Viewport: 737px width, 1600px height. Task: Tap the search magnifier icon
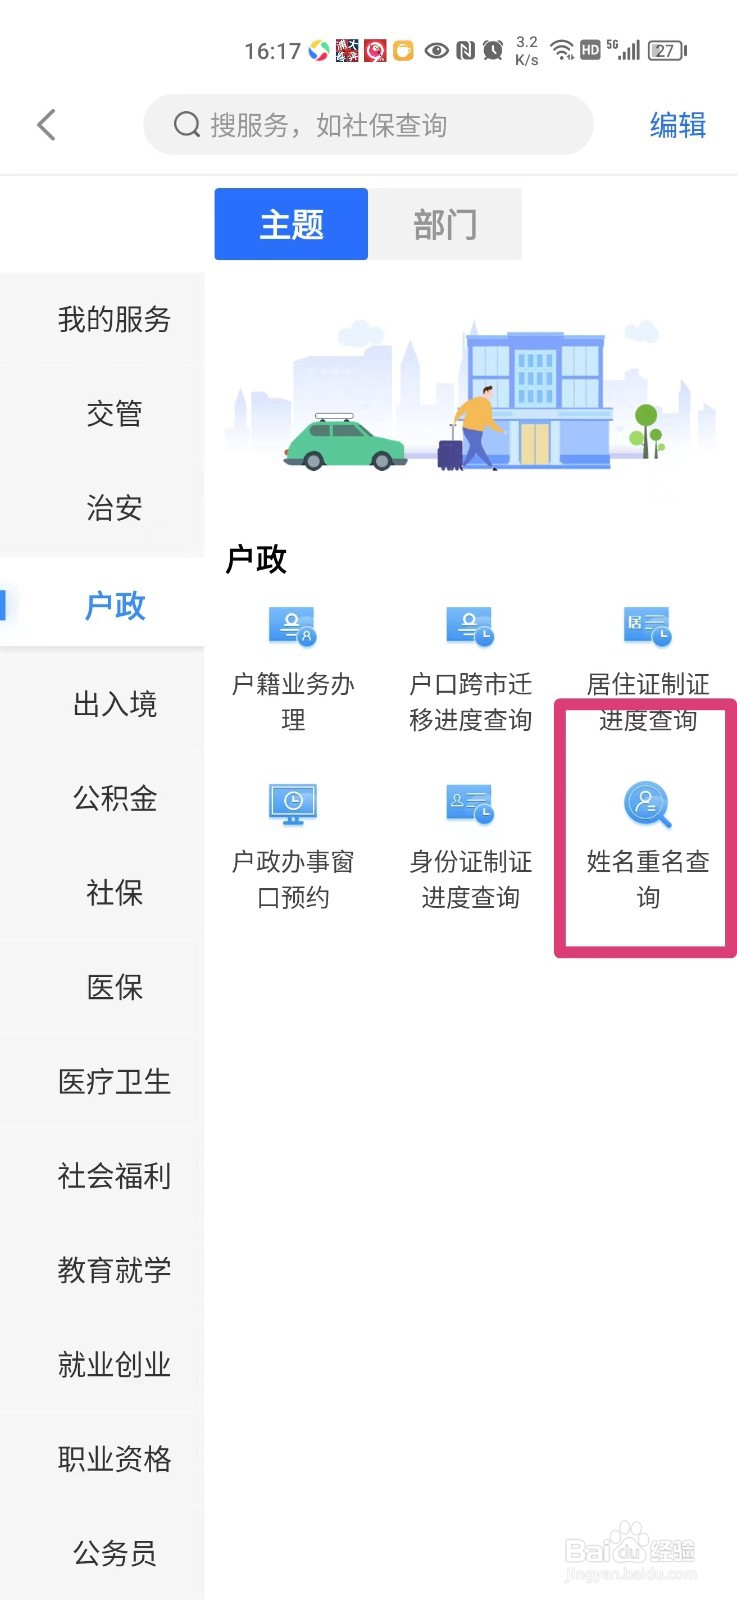point(187,125)
